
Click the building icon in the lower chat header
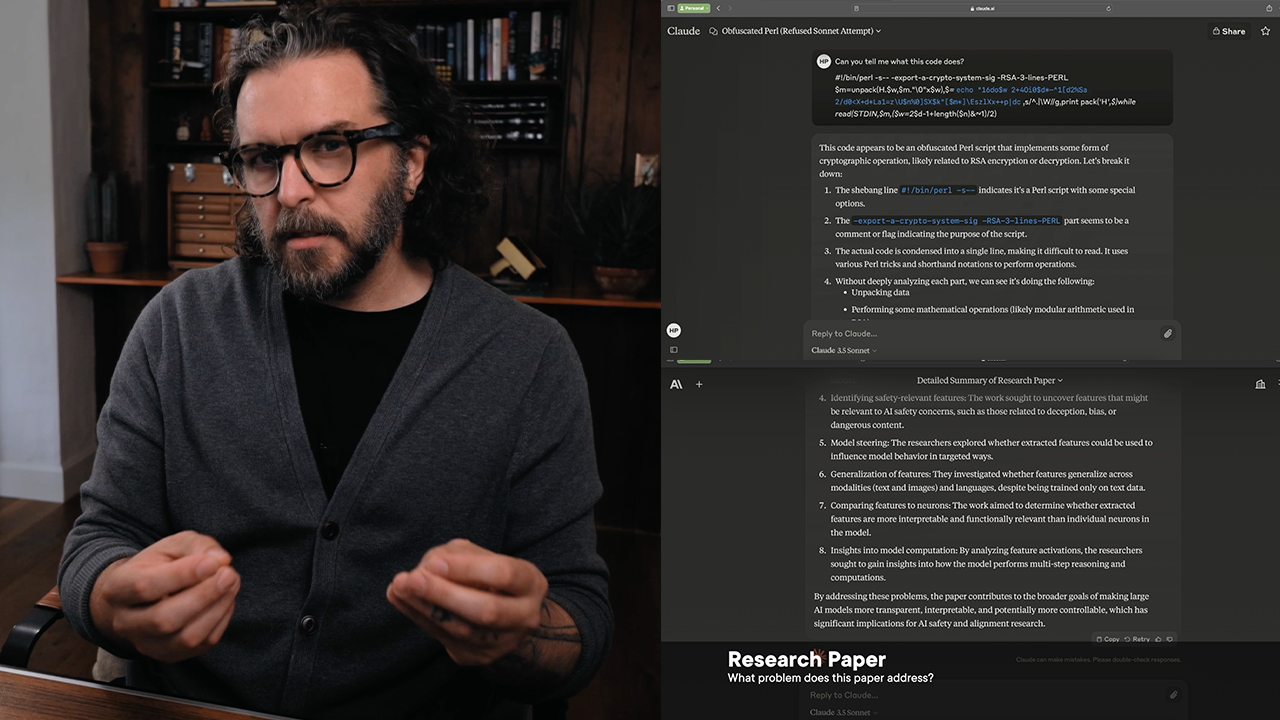point(1260,384)
